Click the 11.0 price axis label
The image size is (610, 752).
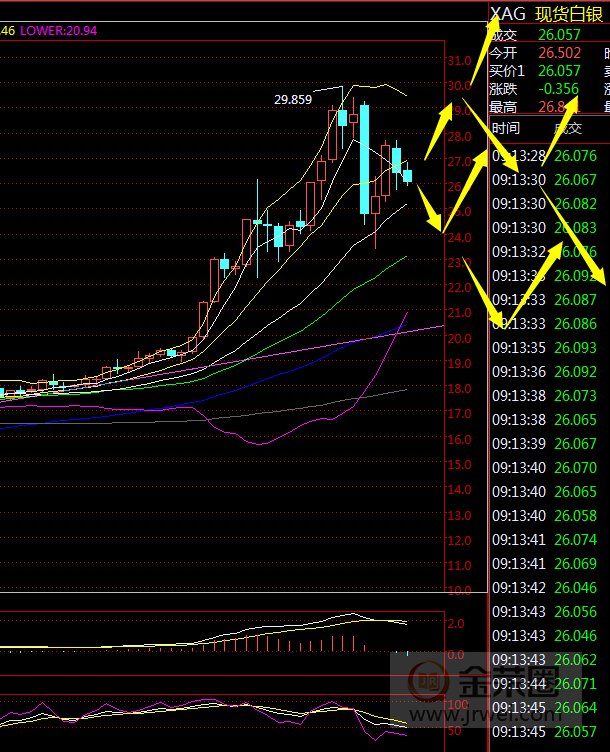coord(459,565)
